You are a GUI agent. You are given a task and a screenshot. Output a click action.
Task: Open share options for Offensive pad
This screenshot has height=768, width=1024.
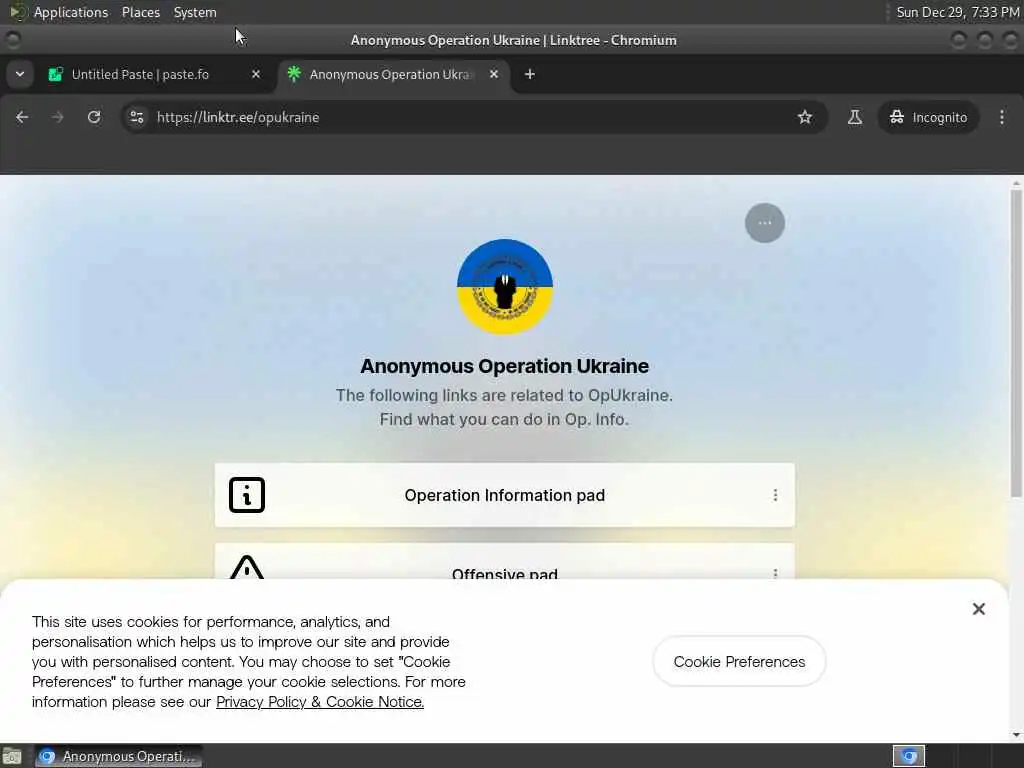coord(775,573)
